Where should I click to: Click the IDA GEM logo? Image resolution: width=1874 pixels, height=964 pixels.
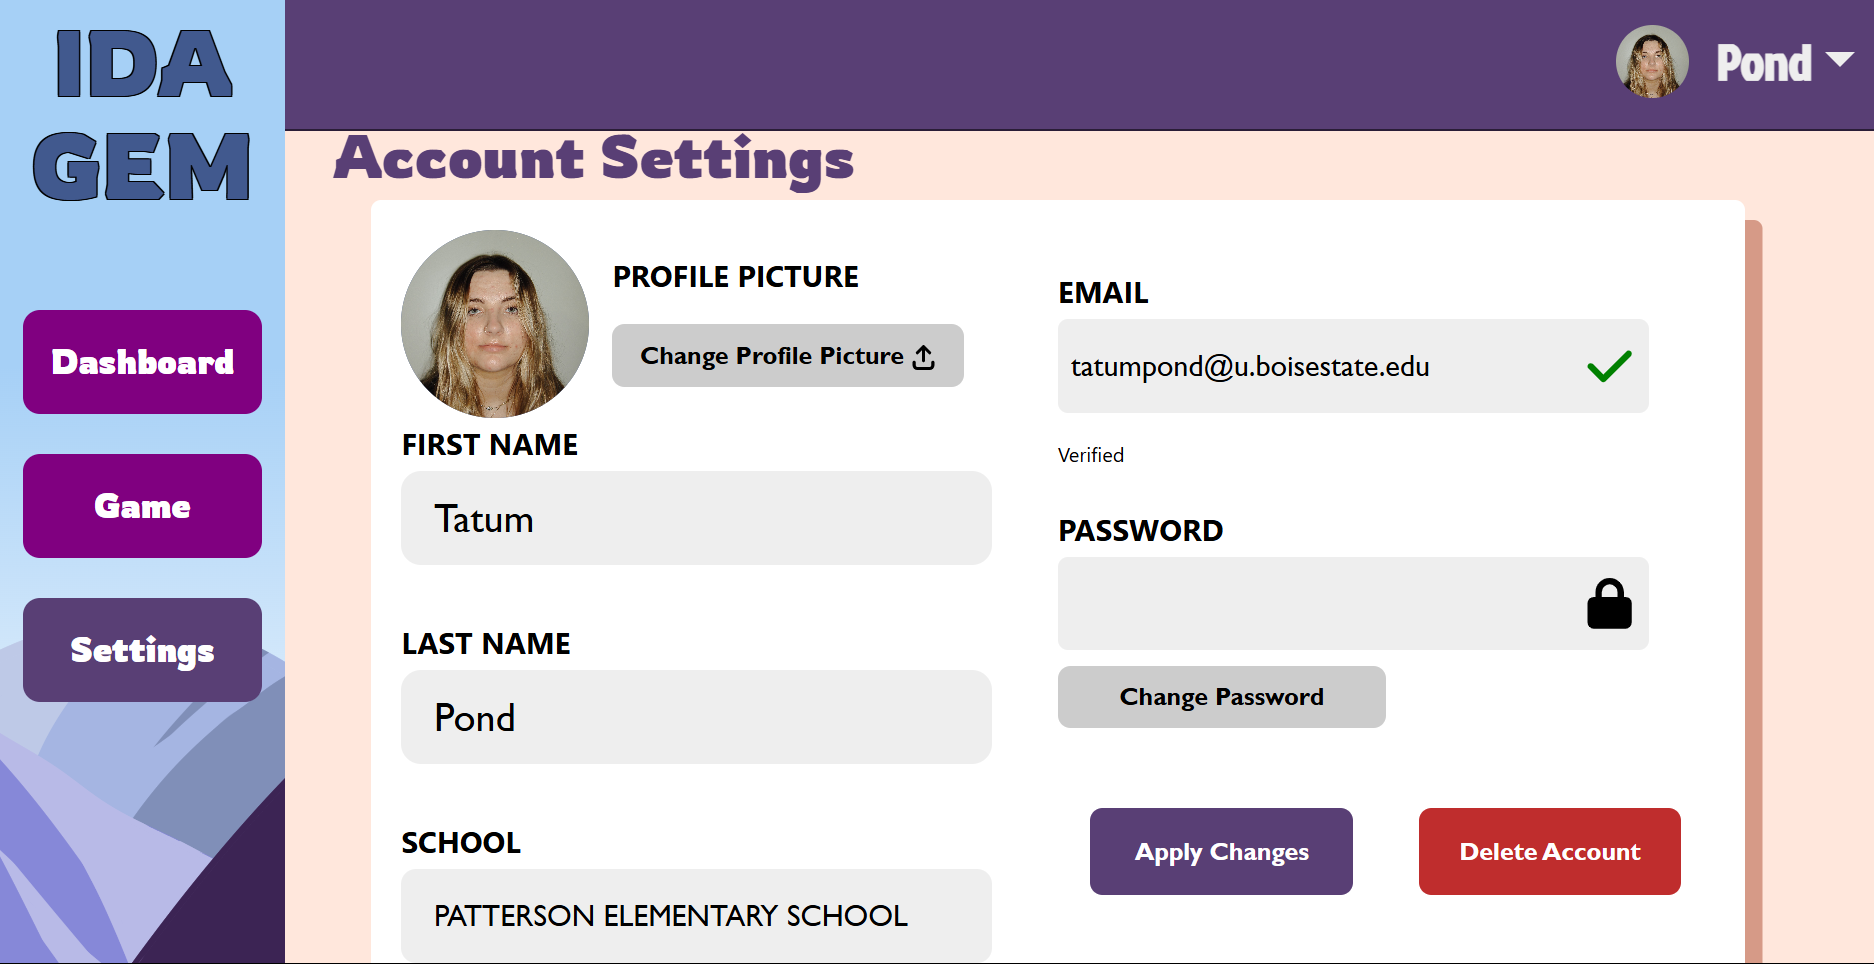(141, 114)
